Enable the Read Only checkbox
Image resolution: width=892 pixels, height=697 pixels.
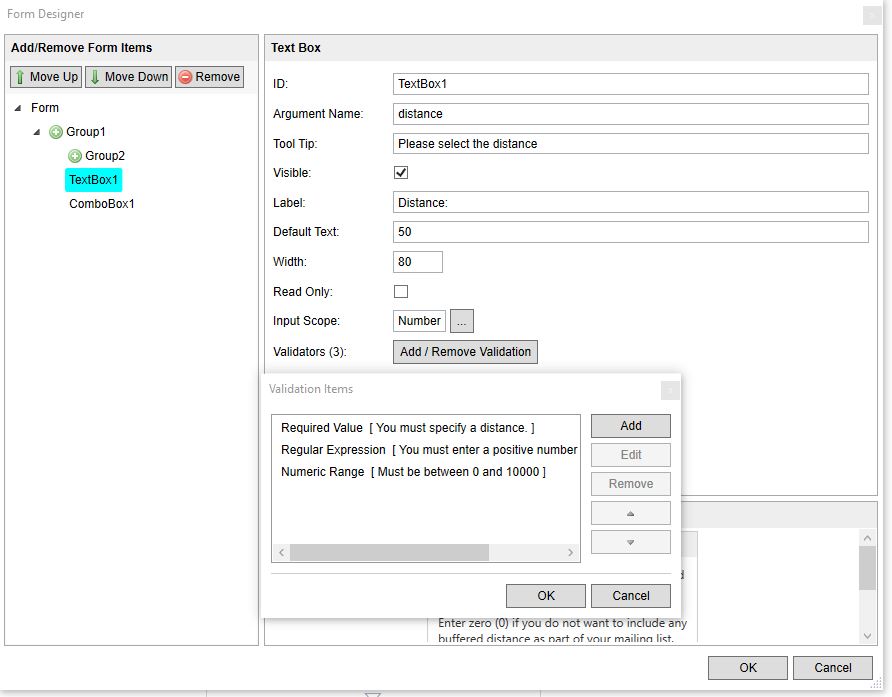[x=401, y=291]
